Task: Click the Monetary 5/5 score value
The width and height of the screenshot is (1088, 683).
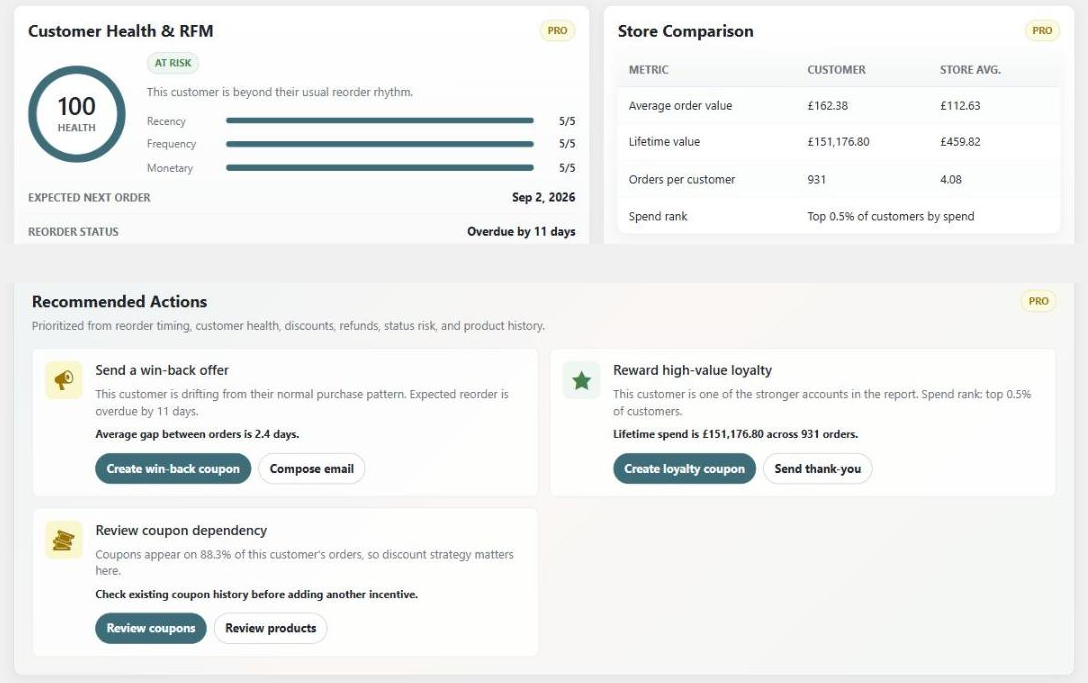Action: click(567, 168)
